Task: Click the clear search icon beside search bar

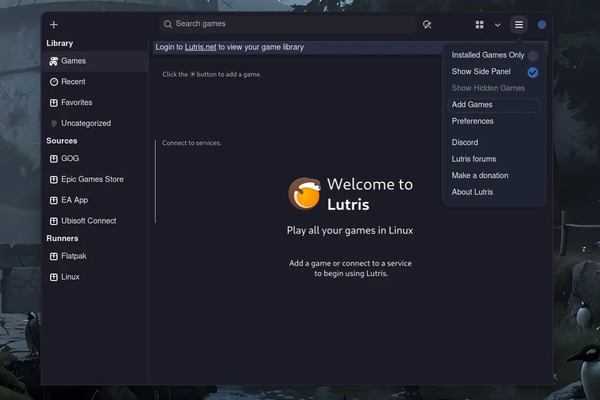Action: coord(427,24)
